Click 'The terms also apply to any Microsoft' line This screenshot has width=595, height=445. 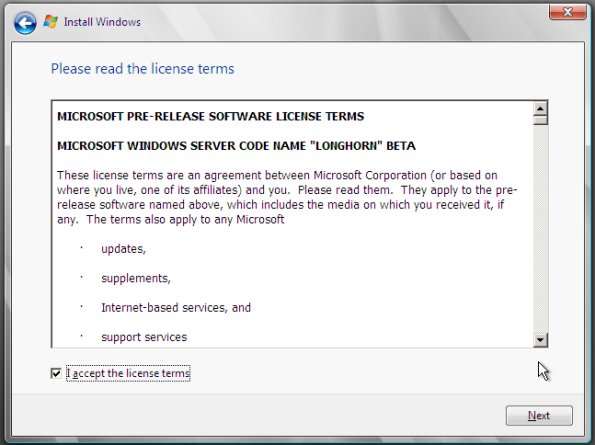click(x=185, y=220)
